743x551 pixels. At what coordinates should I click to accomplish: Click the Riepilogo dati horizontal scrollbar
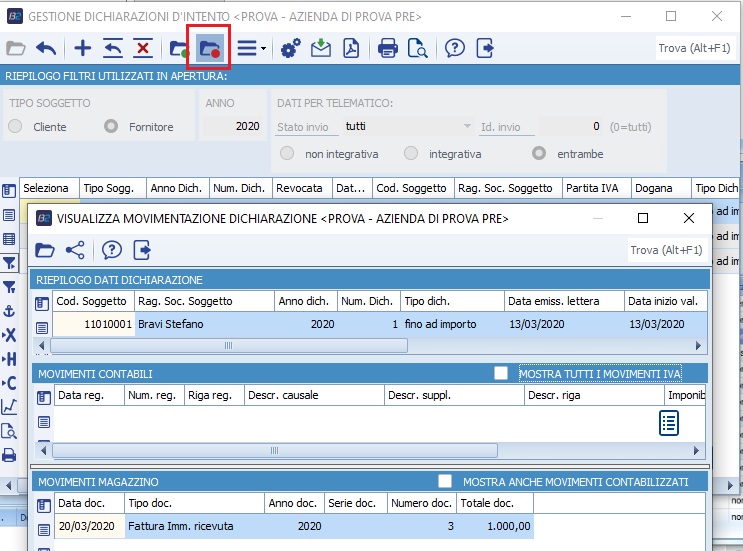click(x=228, y=345)
